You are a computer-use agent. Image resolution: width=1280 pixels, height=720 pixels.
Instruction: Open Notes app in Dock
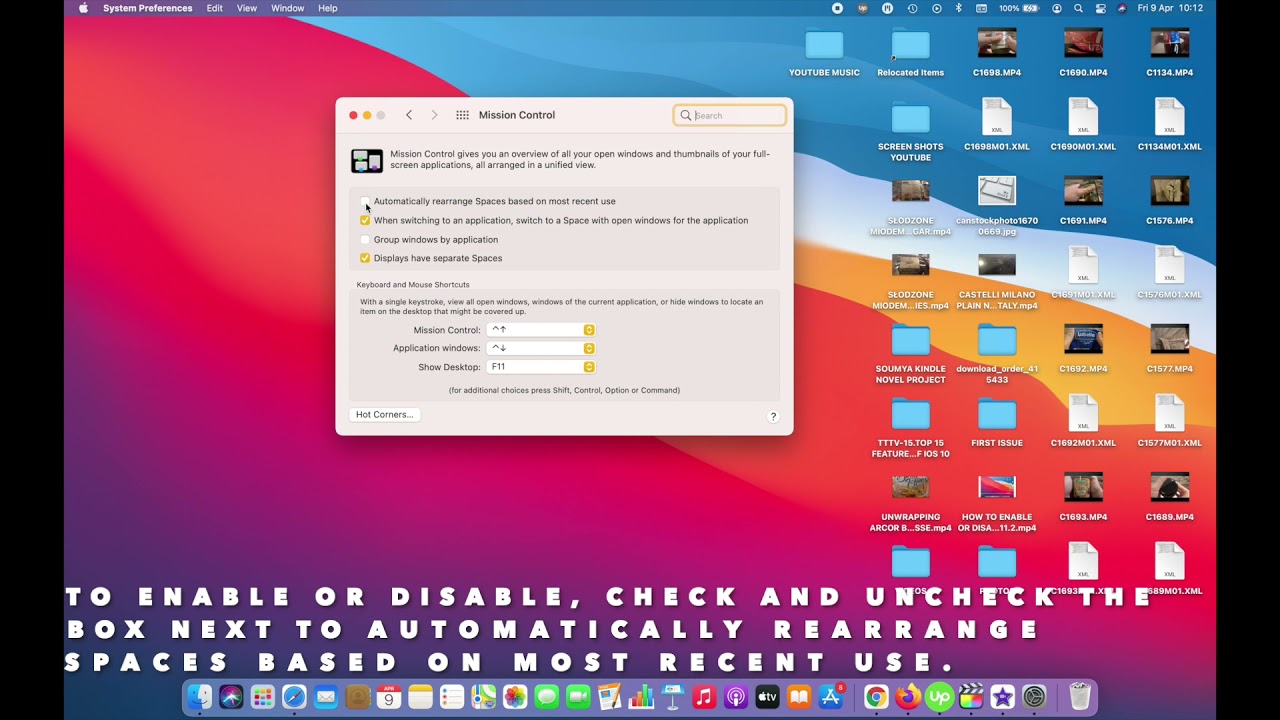(420, 697)
